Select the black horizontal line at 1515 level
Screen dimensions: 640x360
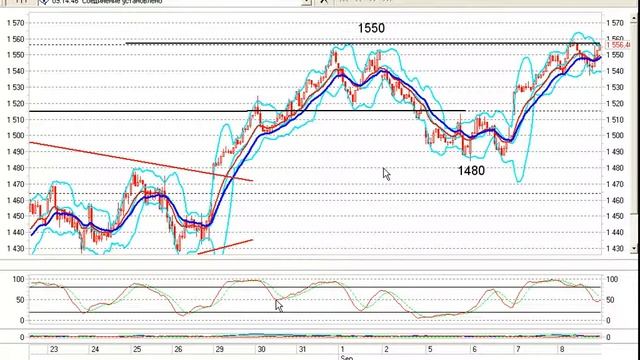[248, 111]
